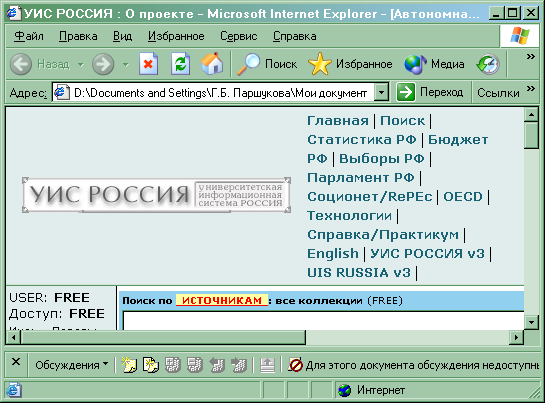Click the horizontal scrollbar thumb
Image resolution: width=545 pixels, height=403 pixels.
tap(163, 337)
